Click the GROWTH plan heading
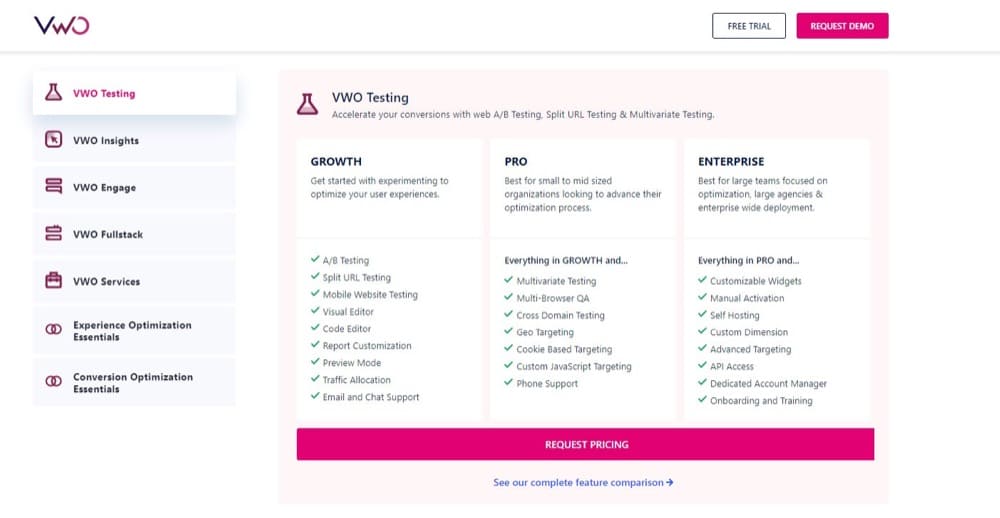The height and width of the screenshot is (518, 1000). point(336,161)
